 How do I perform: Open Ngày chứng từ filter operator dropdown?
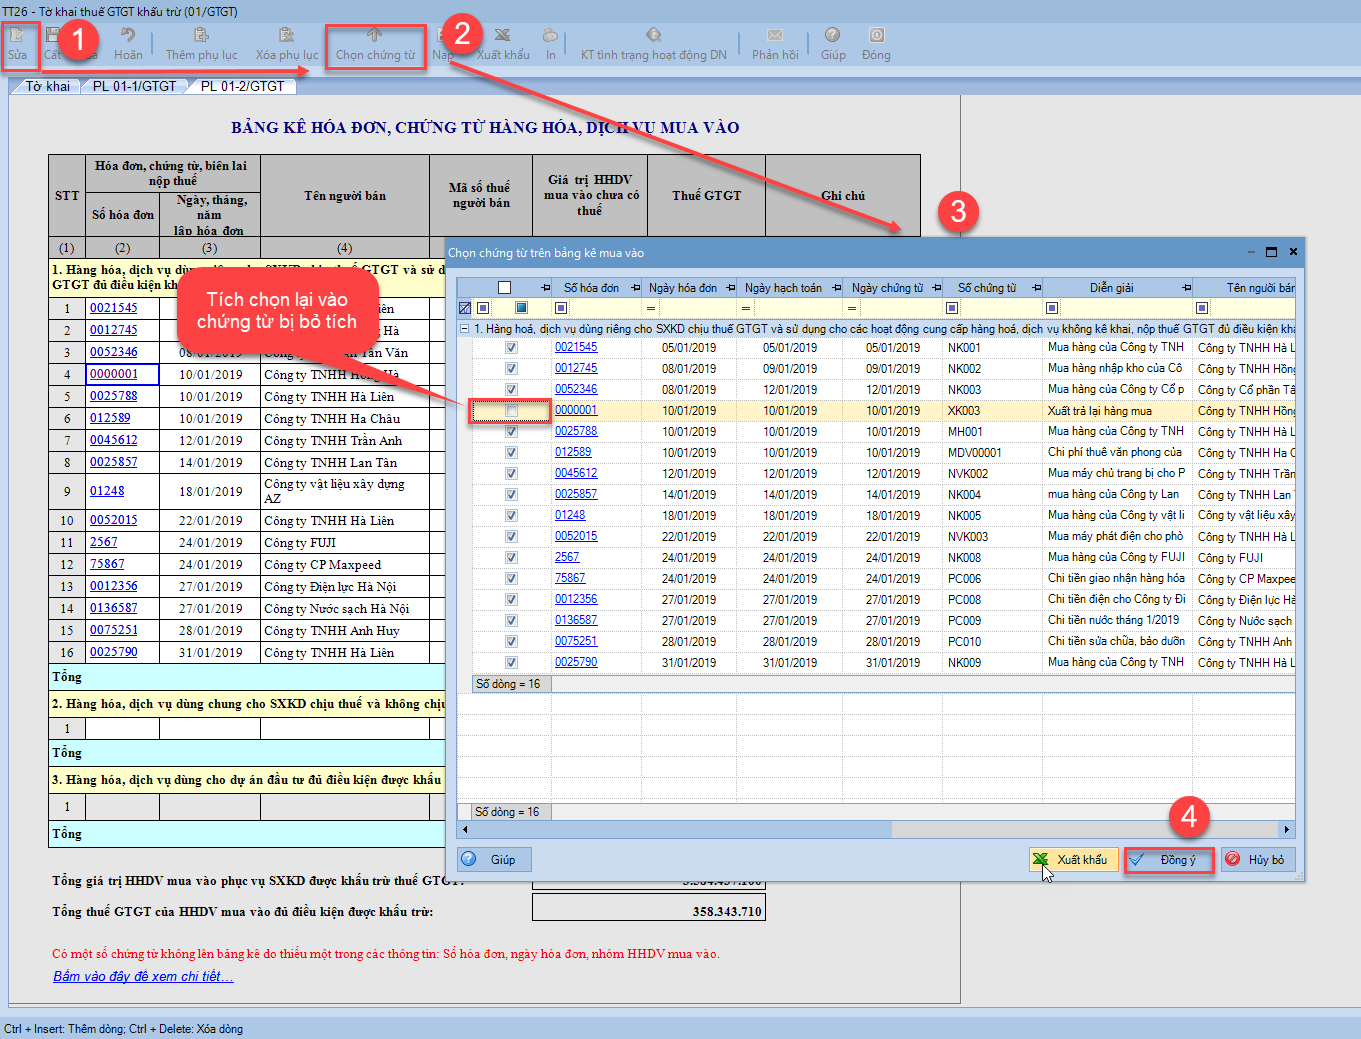(x=852, y=308)
